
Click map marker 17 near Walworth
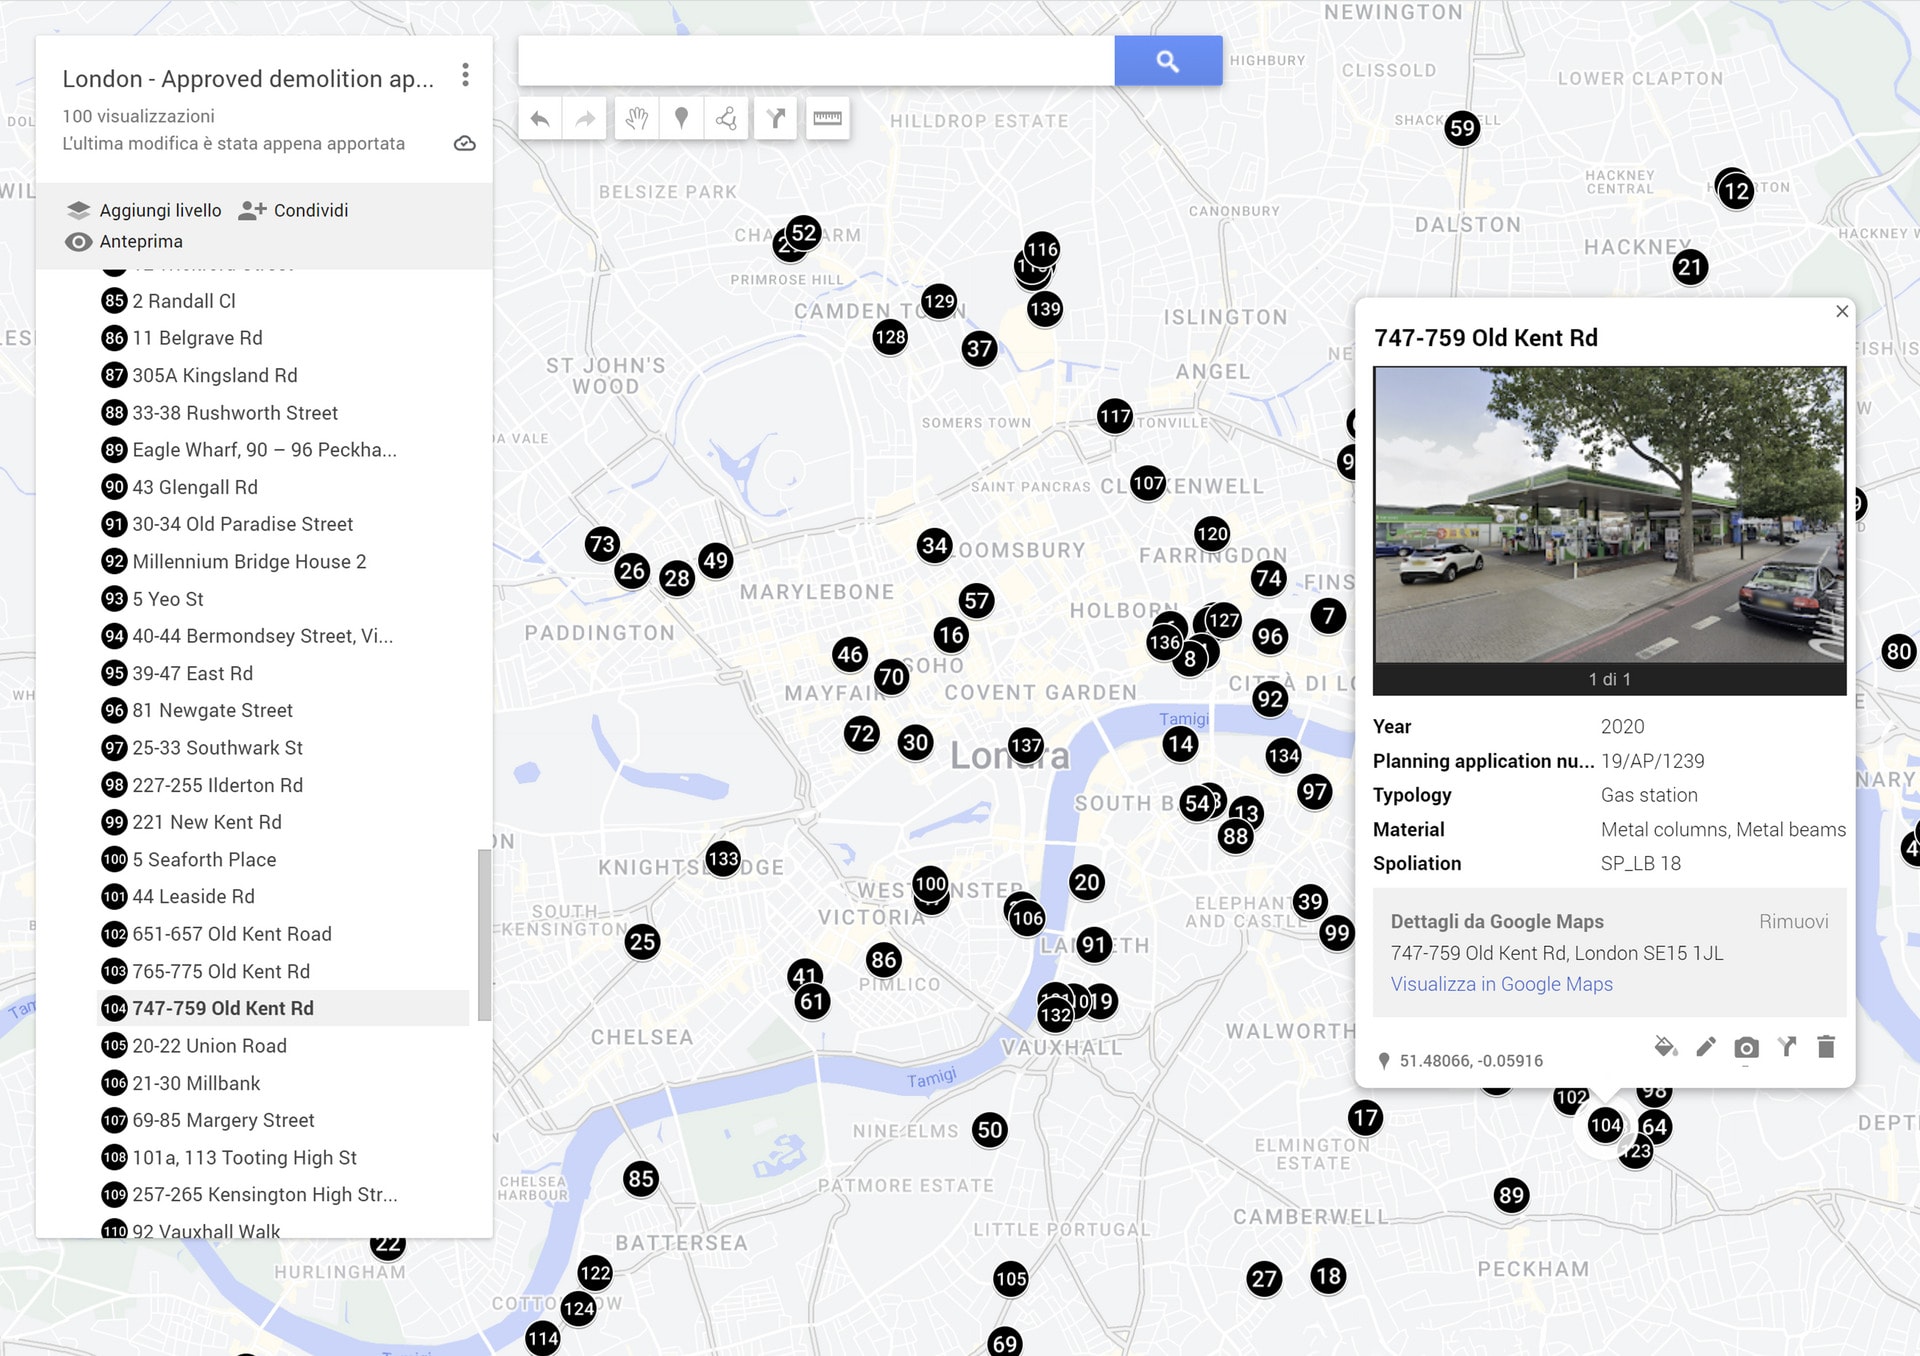(1365, 1117)
